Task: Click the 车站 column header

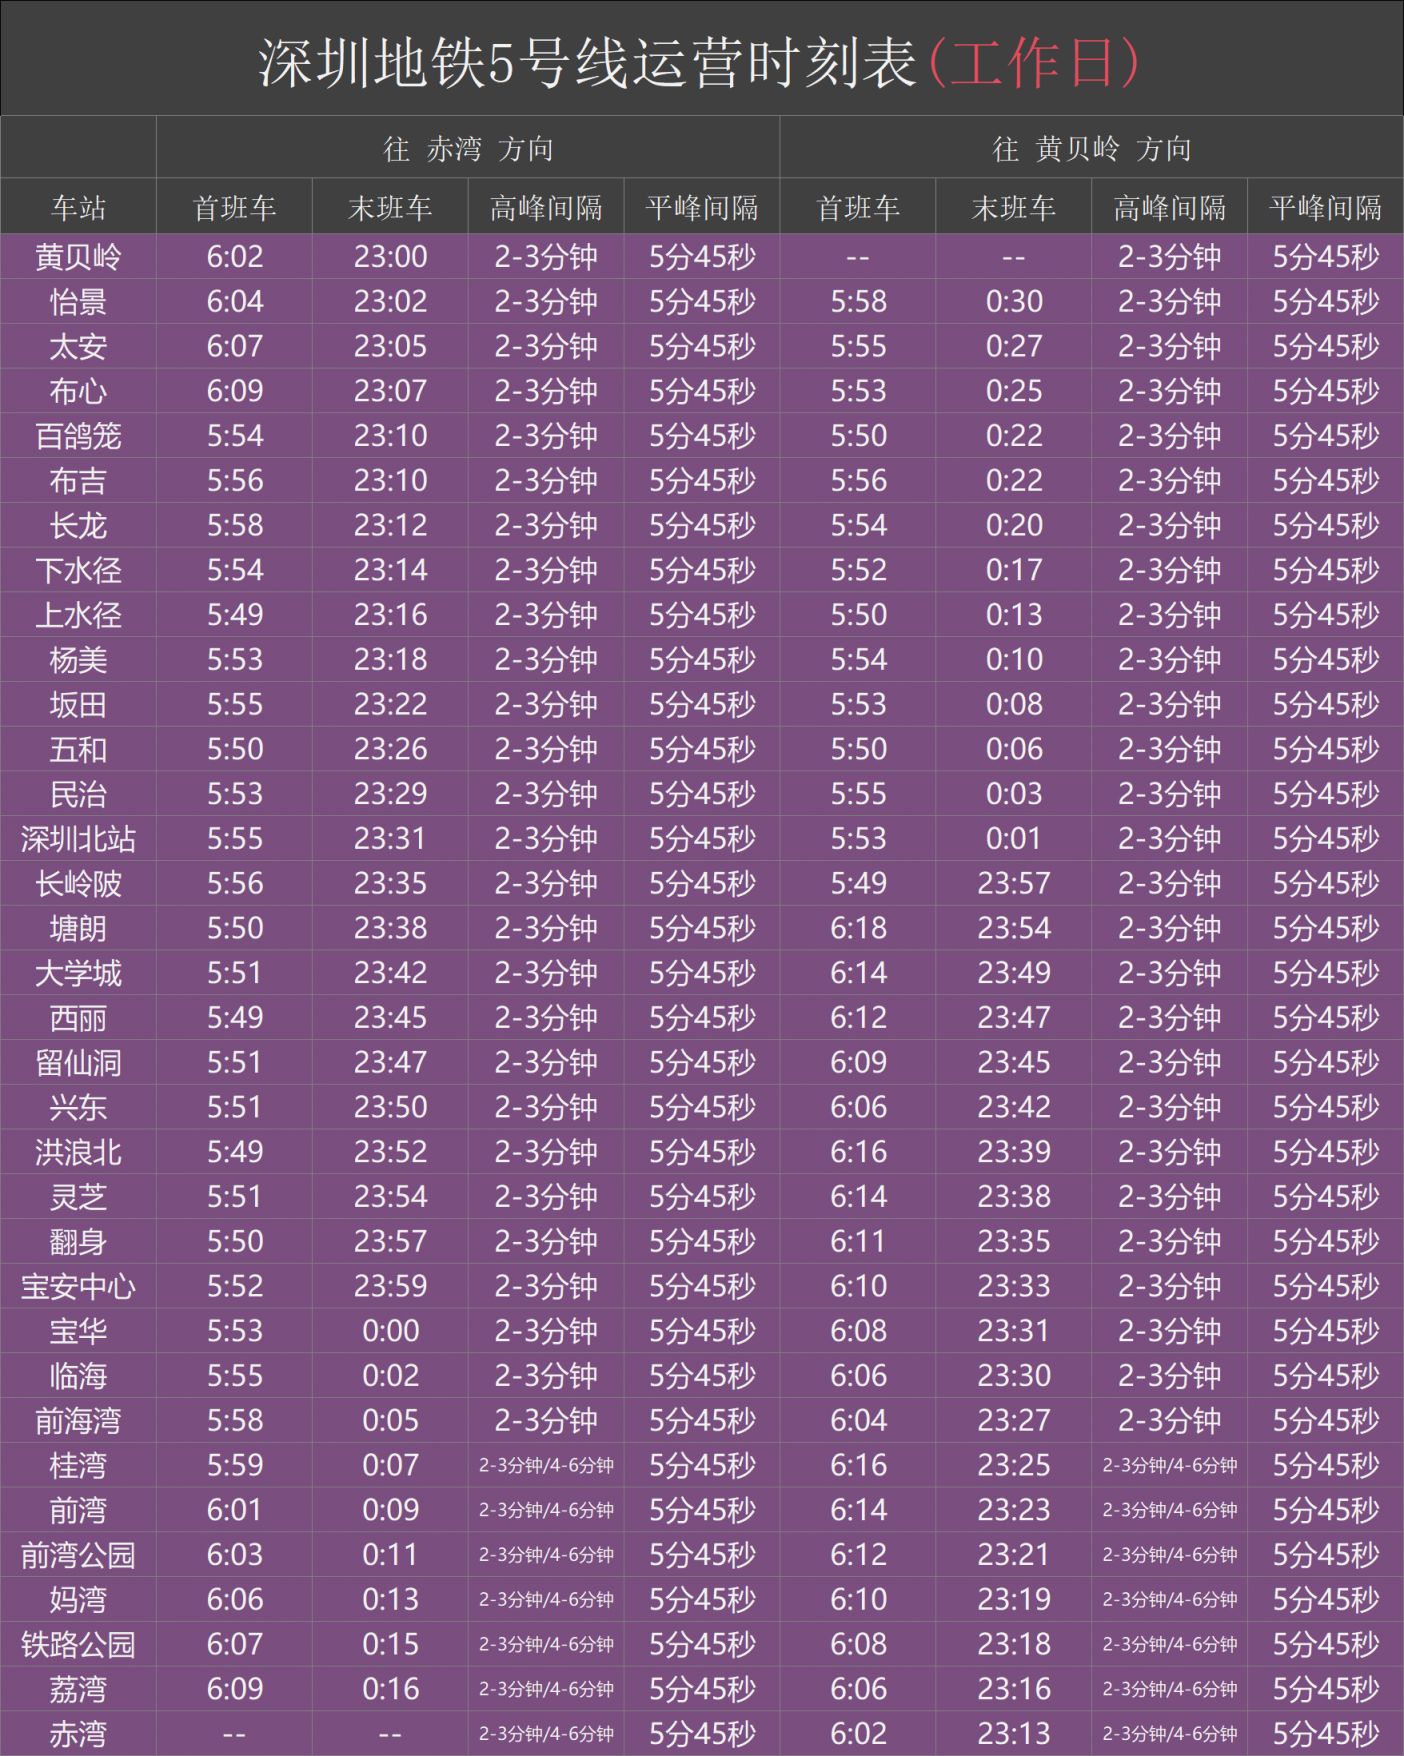Action: coord(78,208)
